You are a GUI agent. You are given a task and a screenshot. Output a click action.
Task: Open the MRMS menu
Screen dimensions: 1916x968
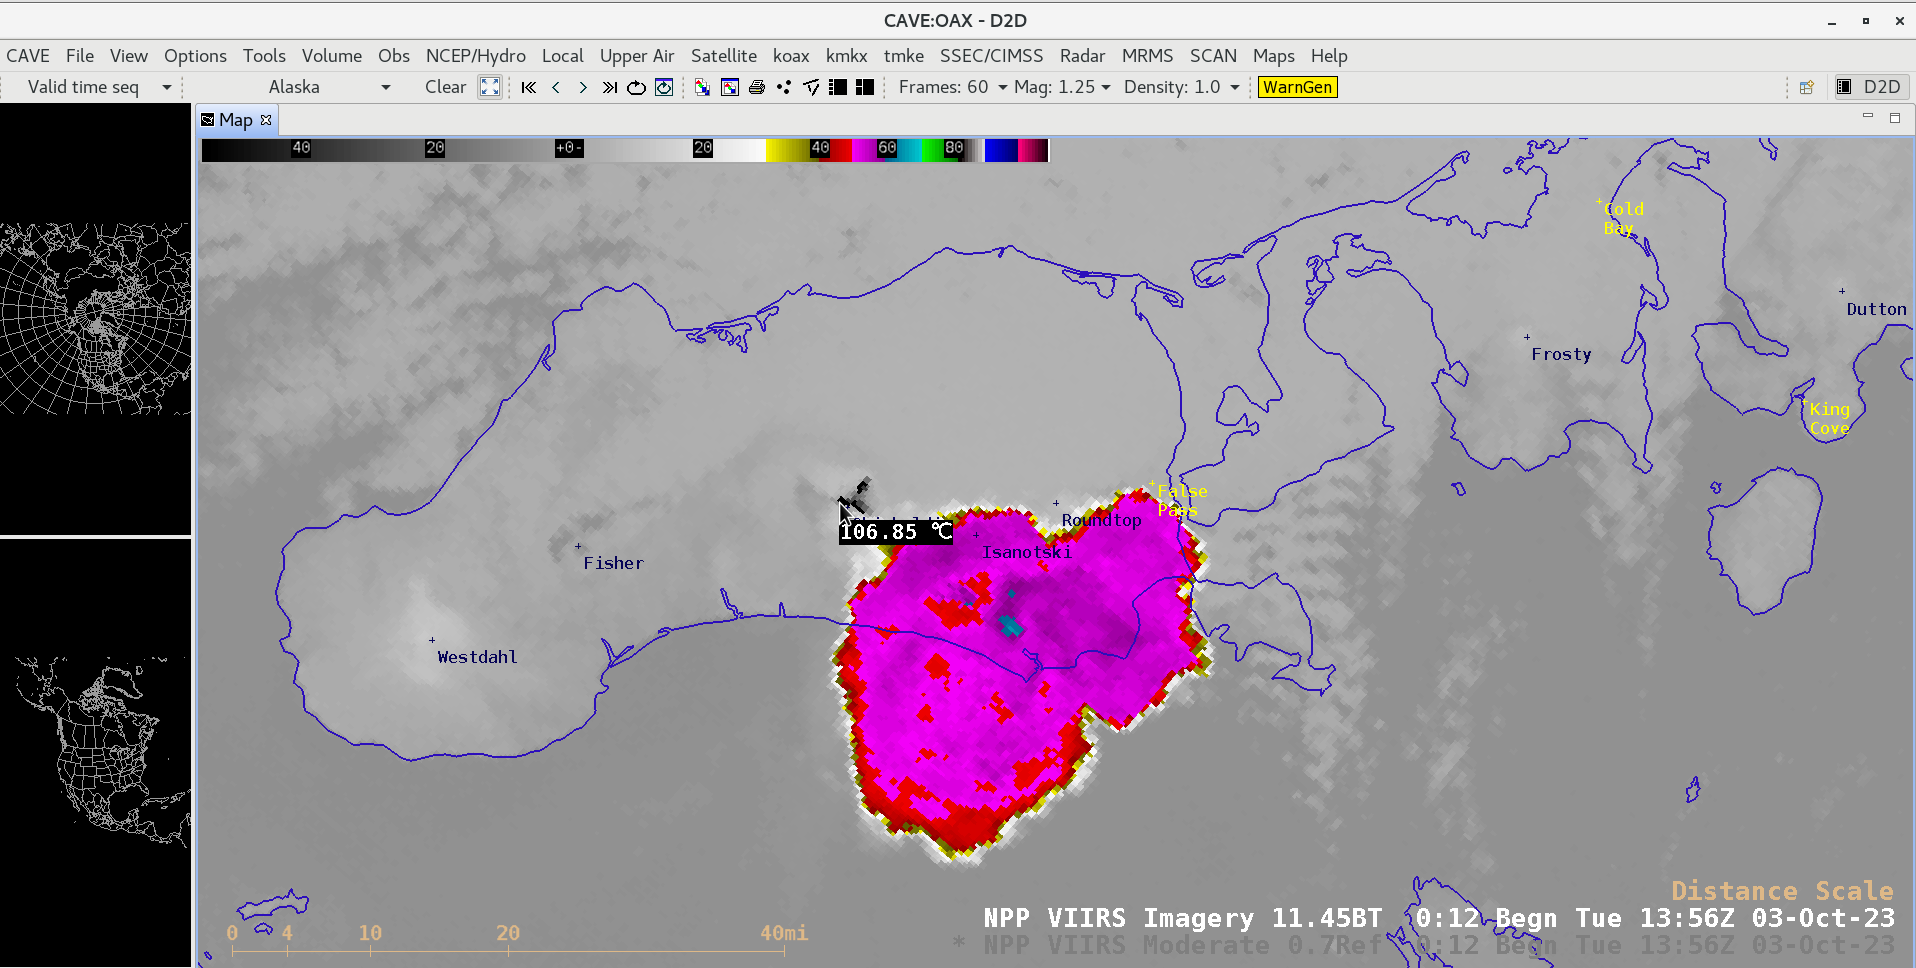(x=1147, y=56)
